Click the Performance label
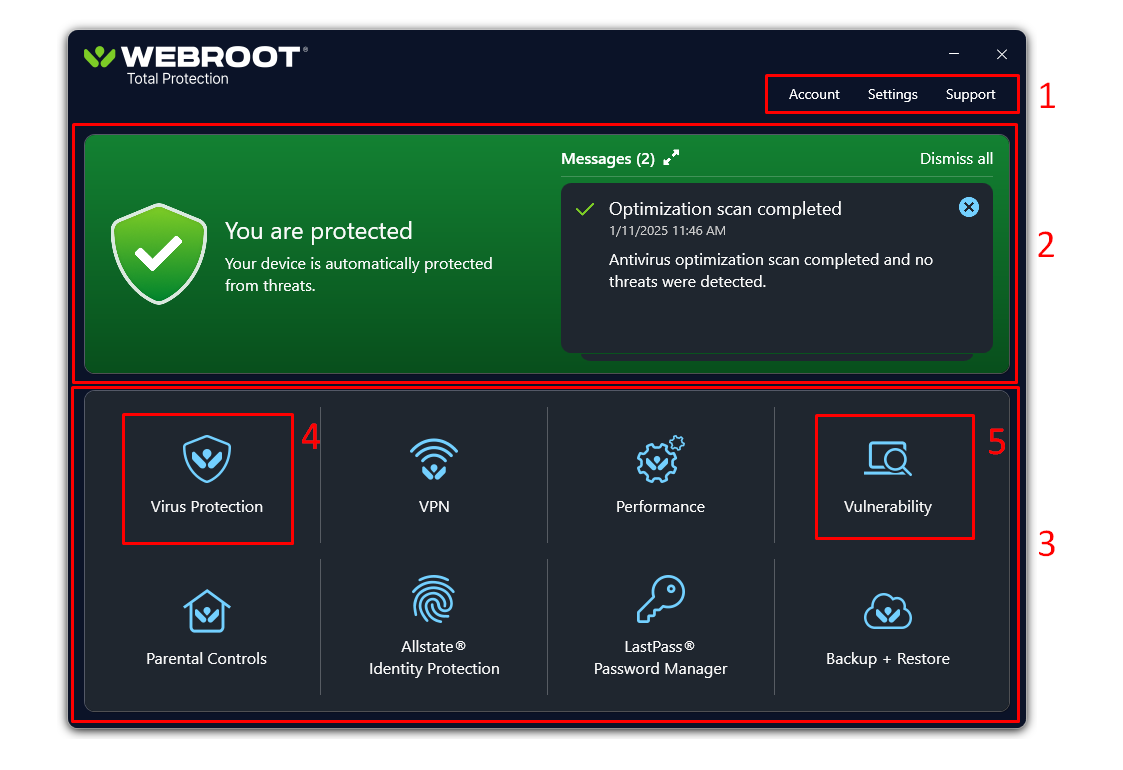 pyautogui.click(x=660, y=506)
